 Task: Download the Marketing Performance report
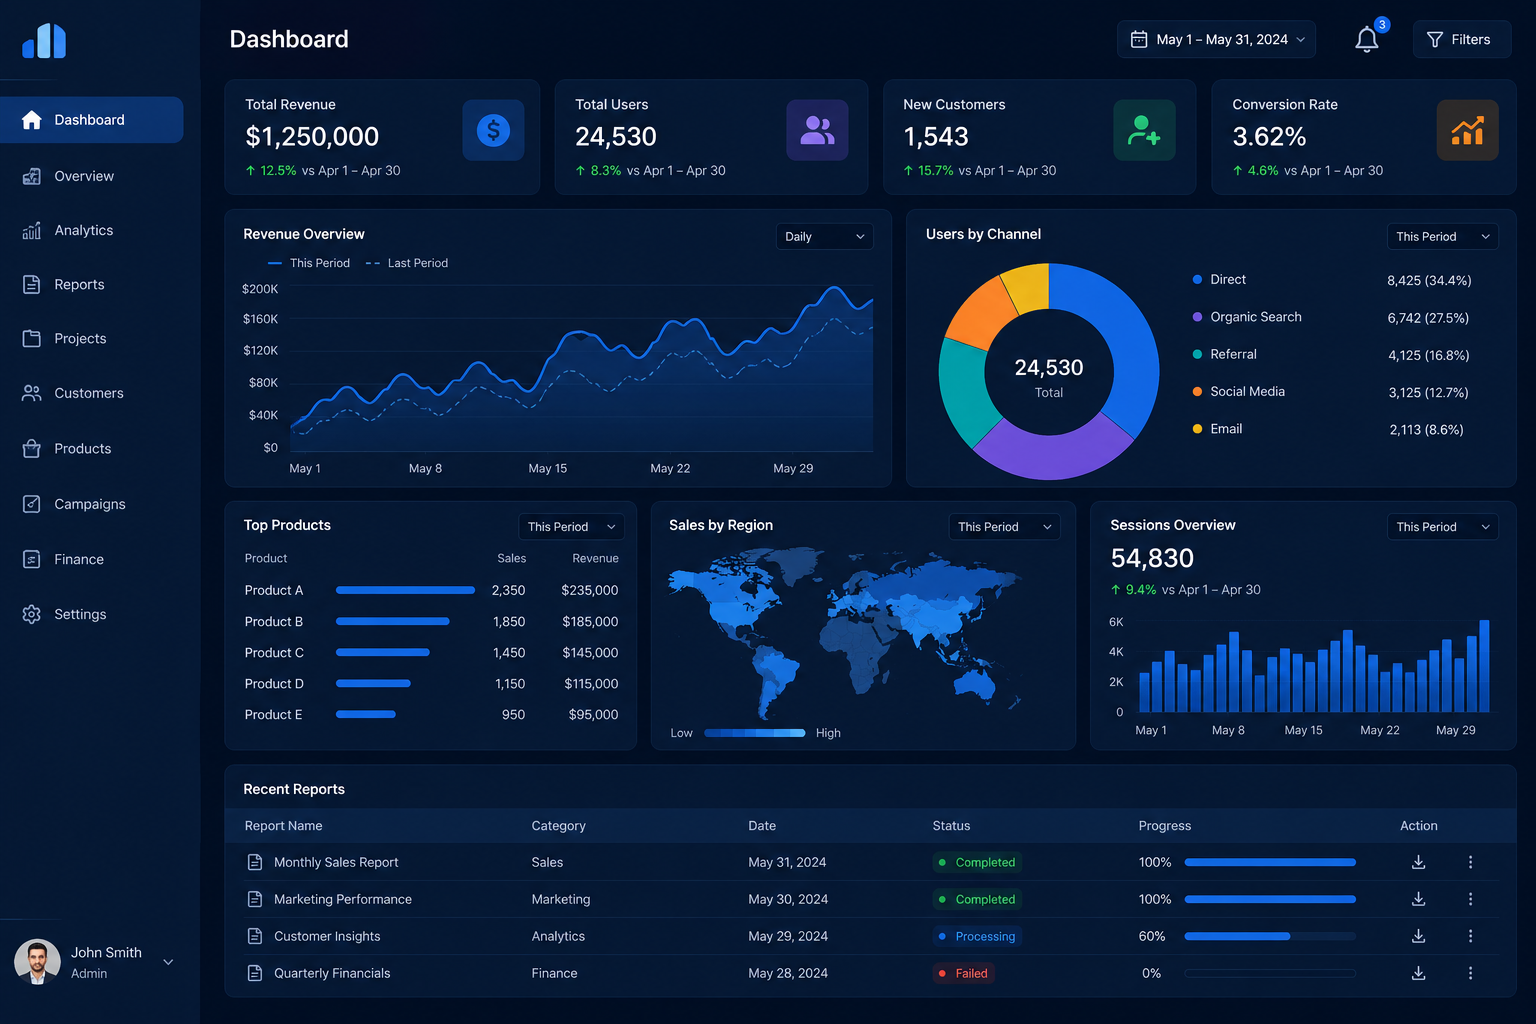[1418, 899]
